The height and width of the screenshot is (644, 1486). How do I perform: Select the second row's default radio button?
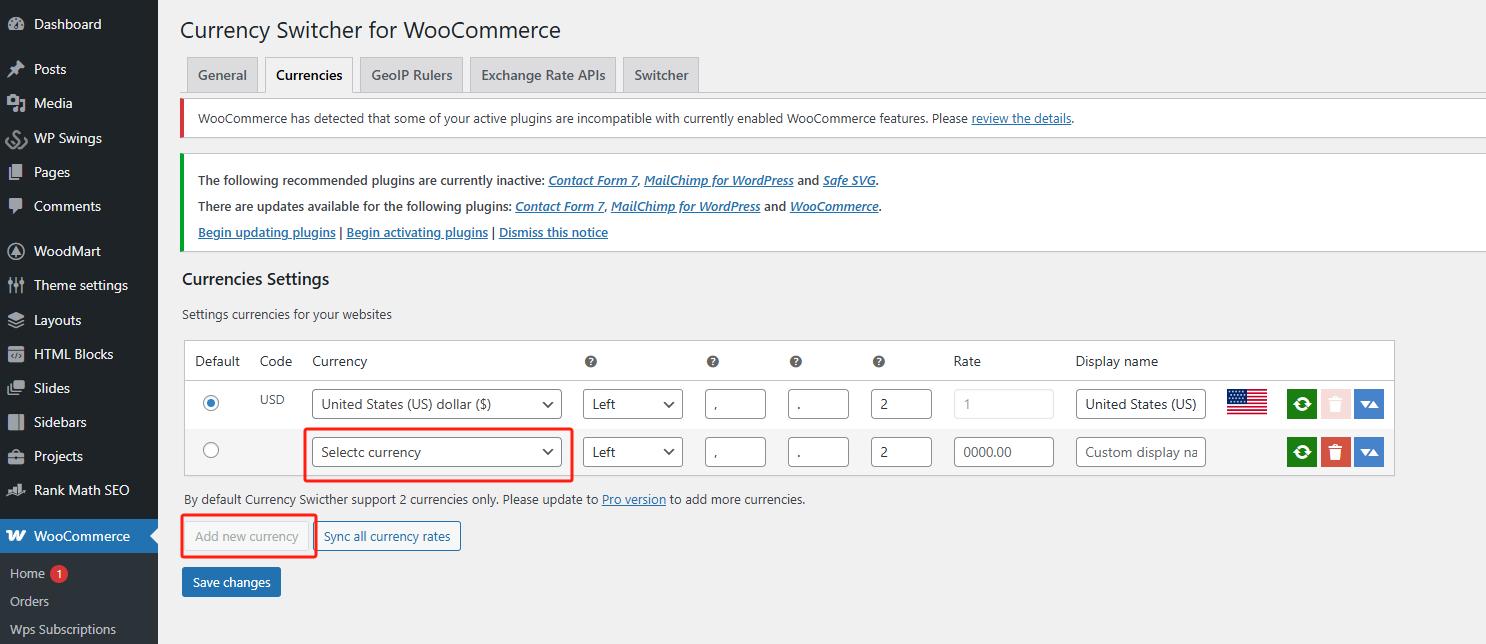coord(210,450)
